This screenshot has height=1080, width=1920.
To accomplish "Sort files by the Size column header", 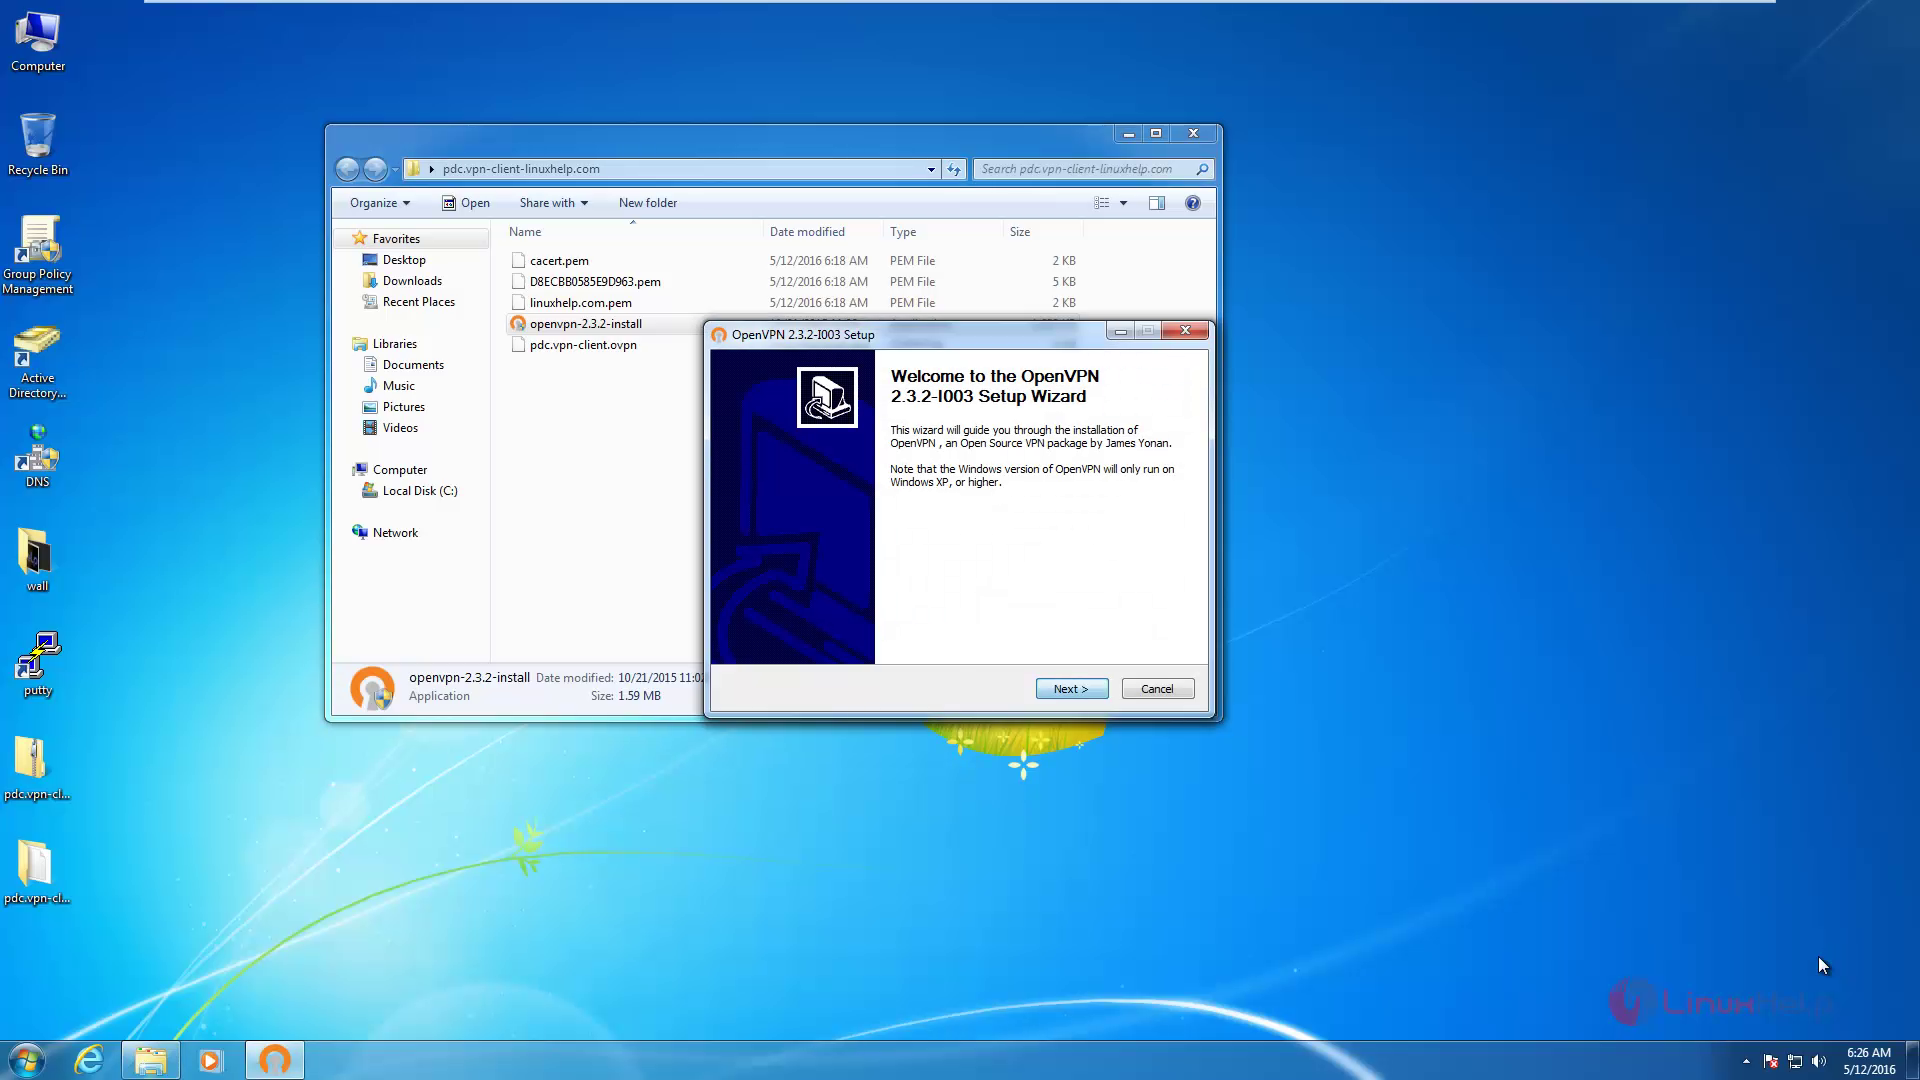I will click(x=1043, y=232).
